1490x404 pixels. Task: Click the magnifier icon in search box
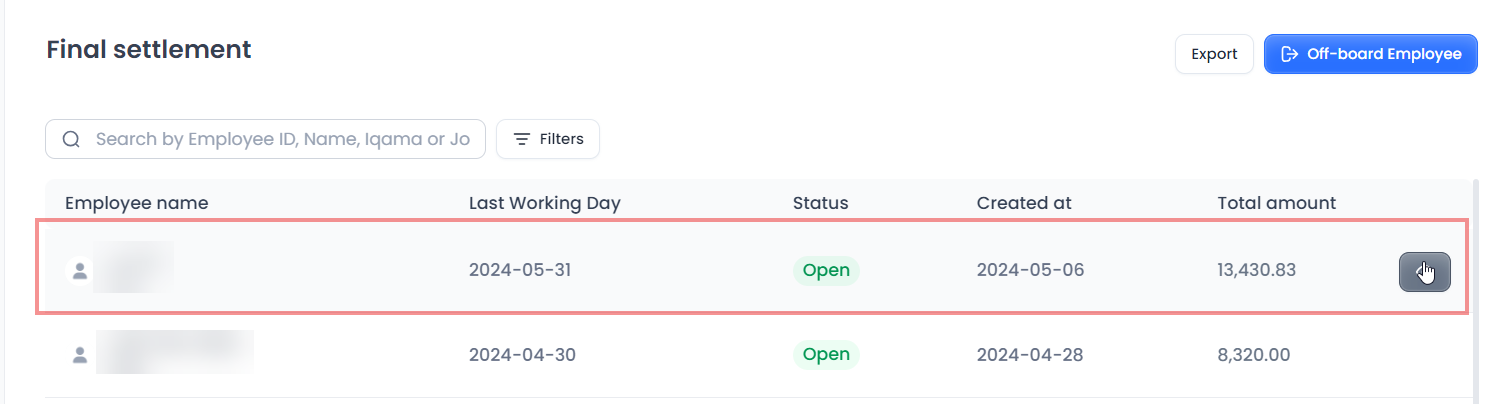pos(71,139)
